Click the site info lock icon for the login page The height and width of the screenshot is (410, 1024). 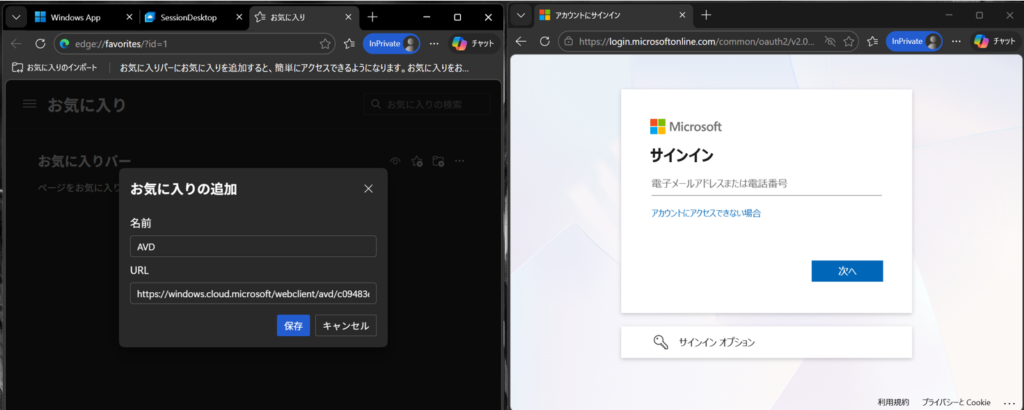tap(569, 42)
